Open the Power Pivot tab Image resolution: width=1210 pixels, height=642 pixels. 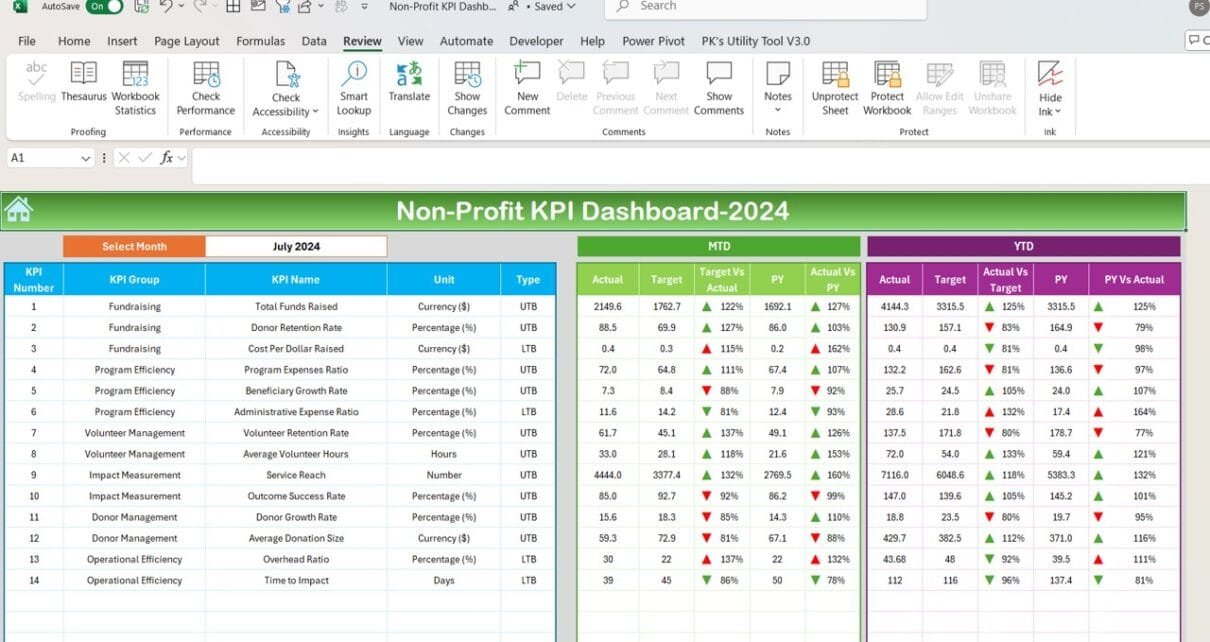click(x=653, y=41)
